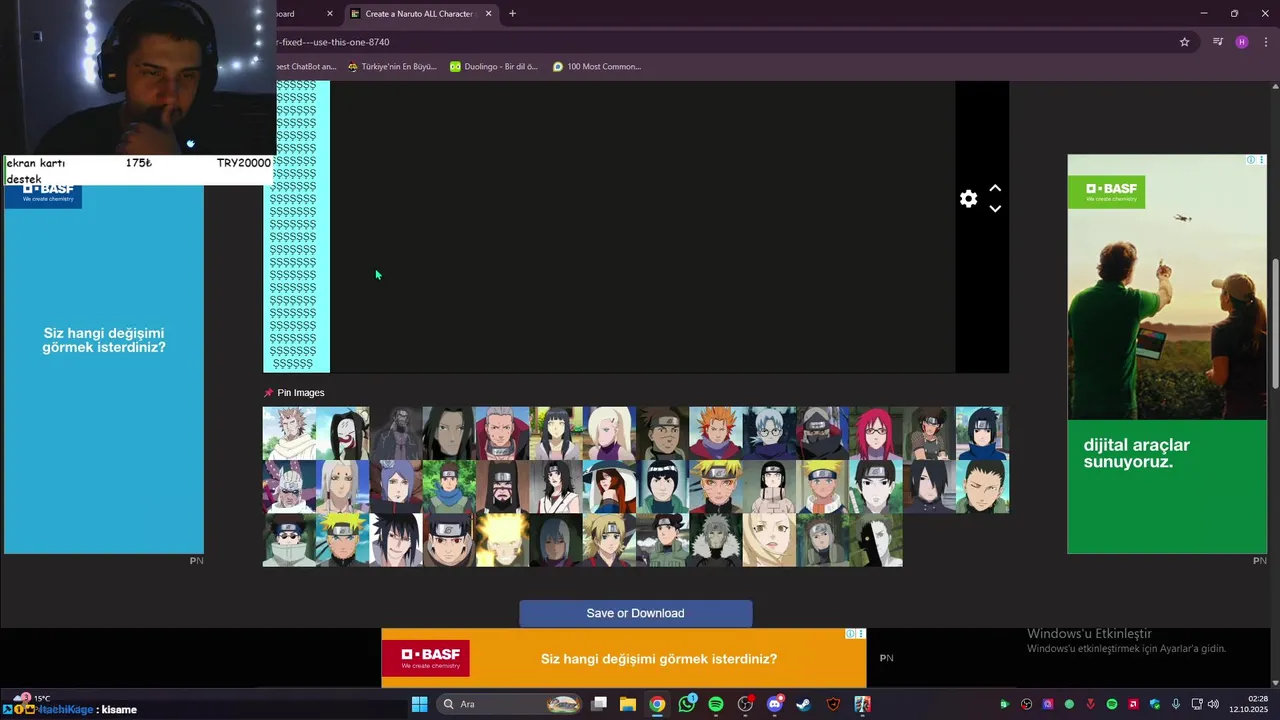Open a new browser tab
This screenshot has height=720, width=1280.
[x=512, y=14]
